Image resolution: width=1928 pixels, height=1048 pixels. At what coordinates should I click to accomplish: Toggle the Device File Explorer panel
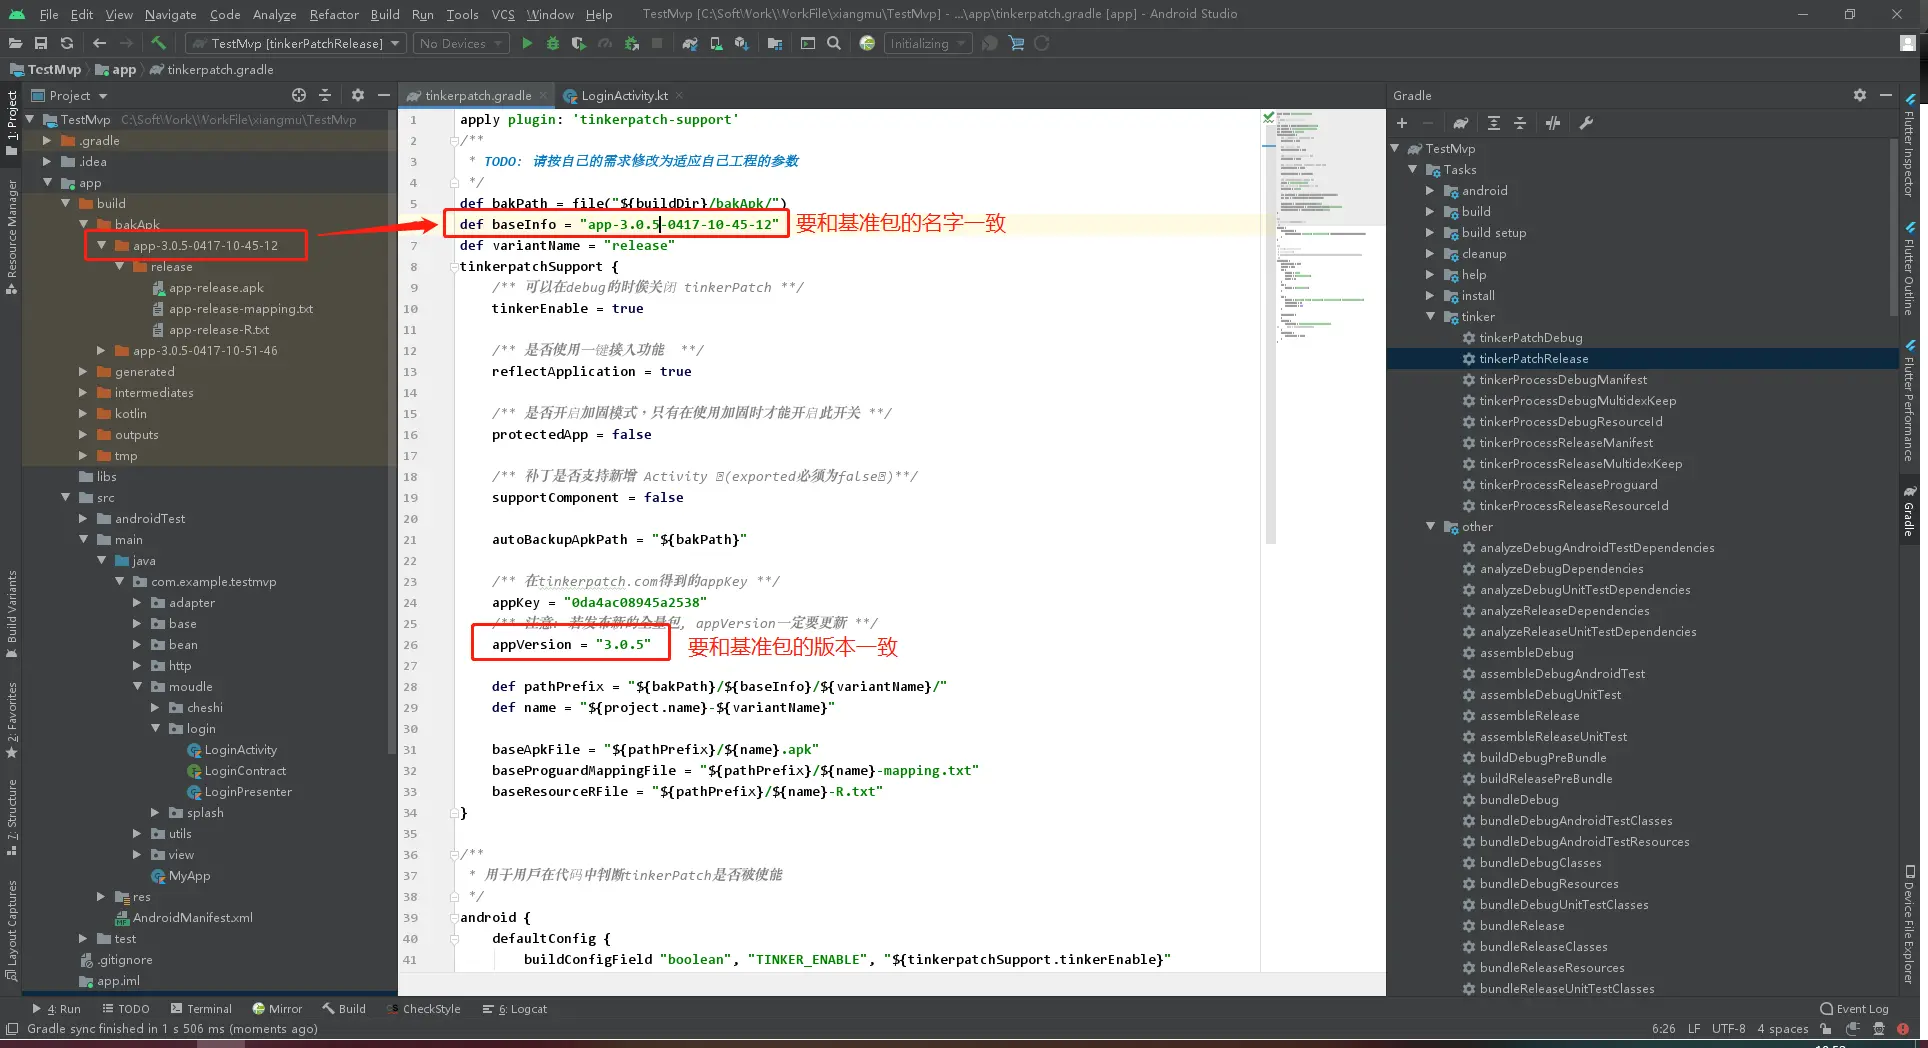click(1909, 926)
